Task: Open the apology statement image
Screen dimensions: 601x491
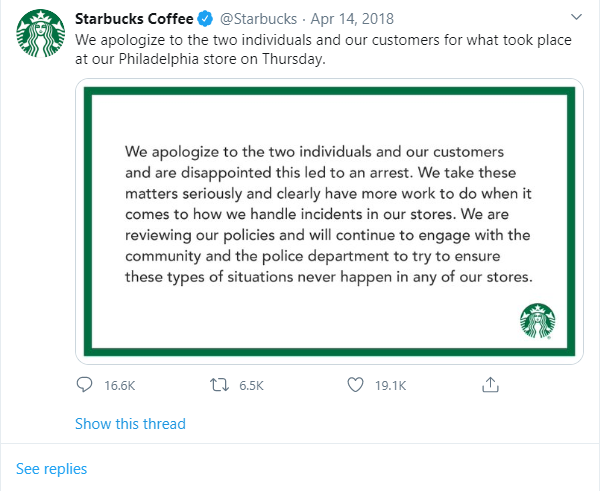Action: [x=329, y=221]
